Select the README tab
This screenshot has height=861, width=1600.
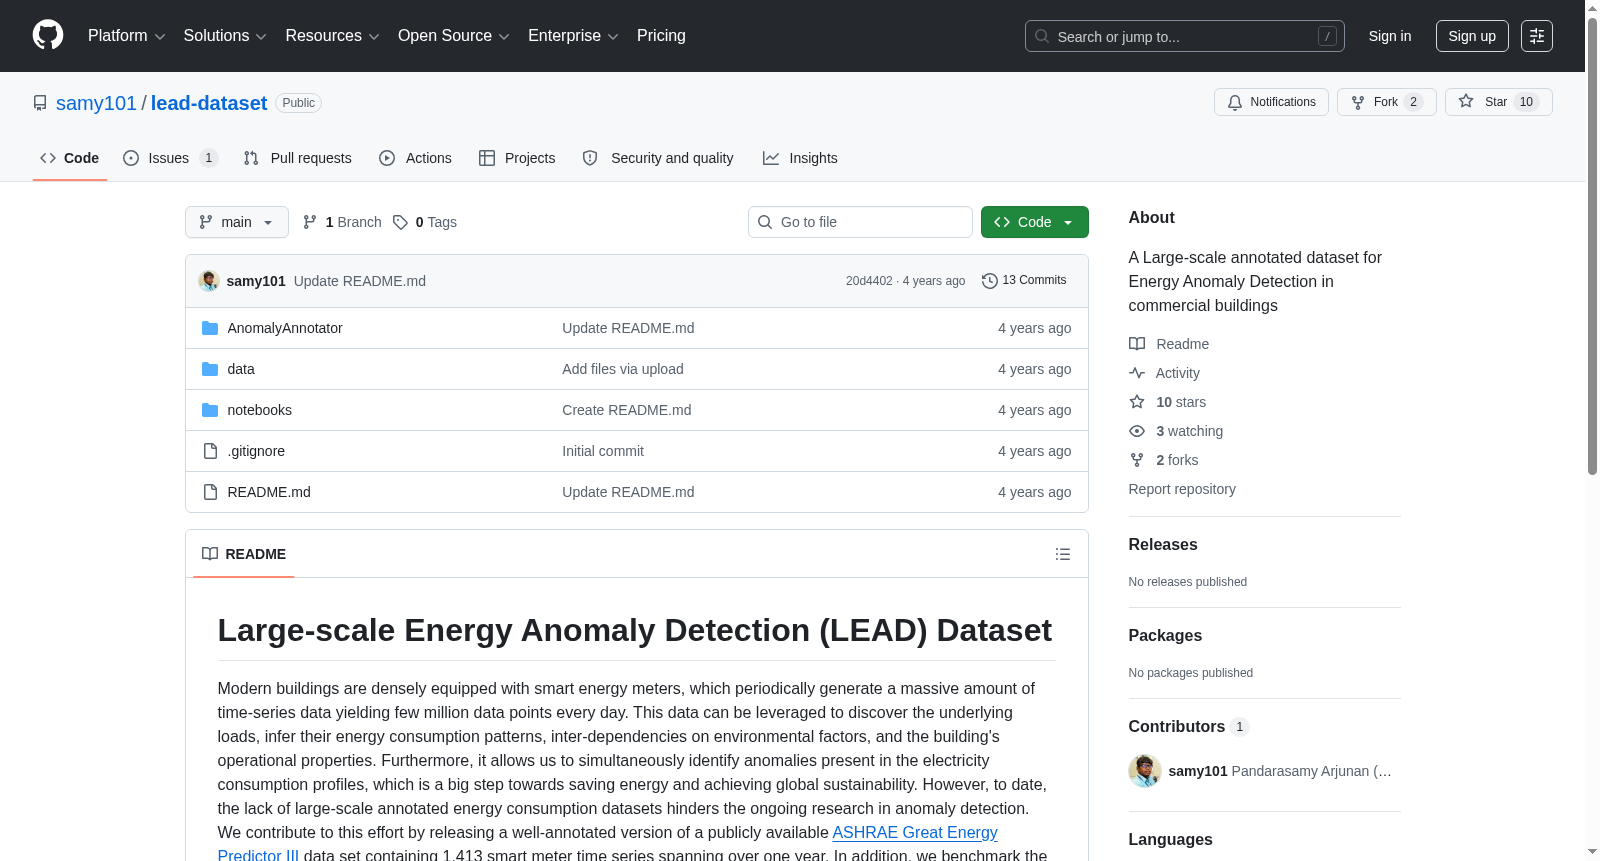tap(244, 554)
